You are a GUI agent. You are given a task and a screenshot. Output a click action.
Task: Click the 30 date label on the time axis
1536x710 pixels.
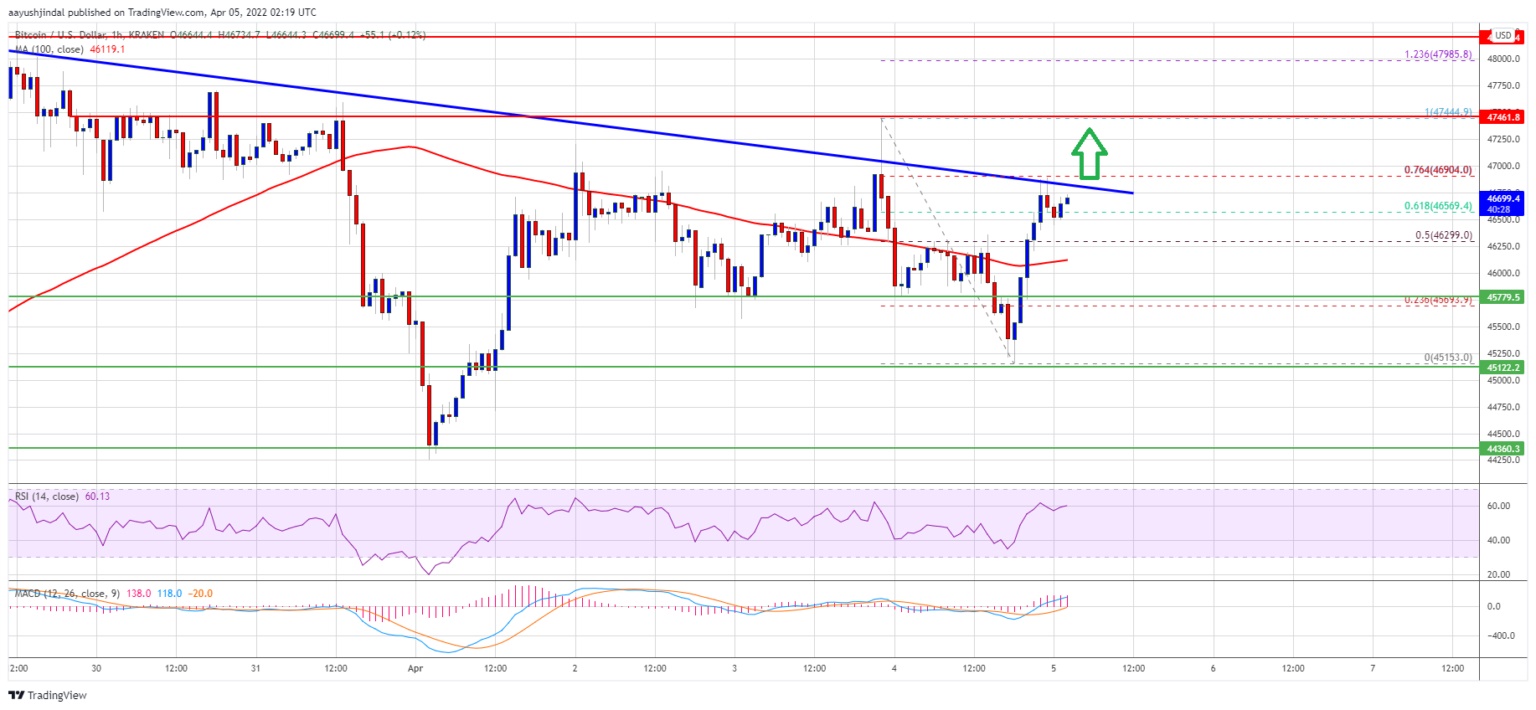pyautogui.click(x=95, y=666)
